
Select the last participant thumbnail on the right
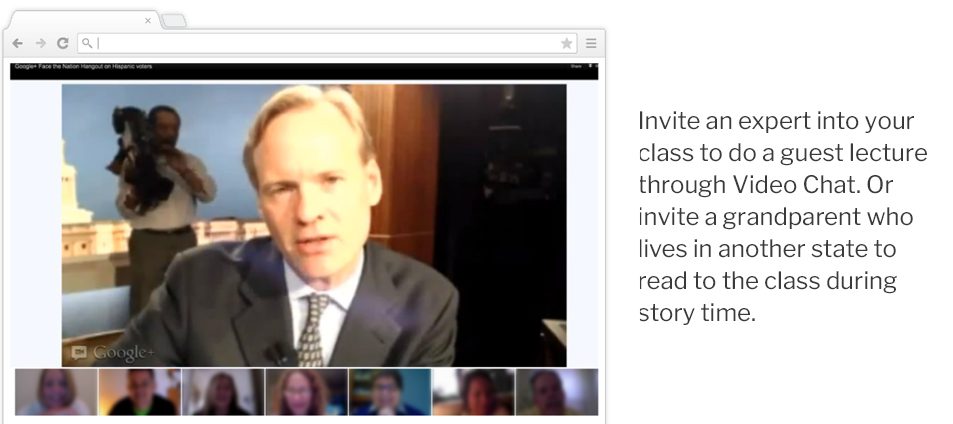(557, 392)
